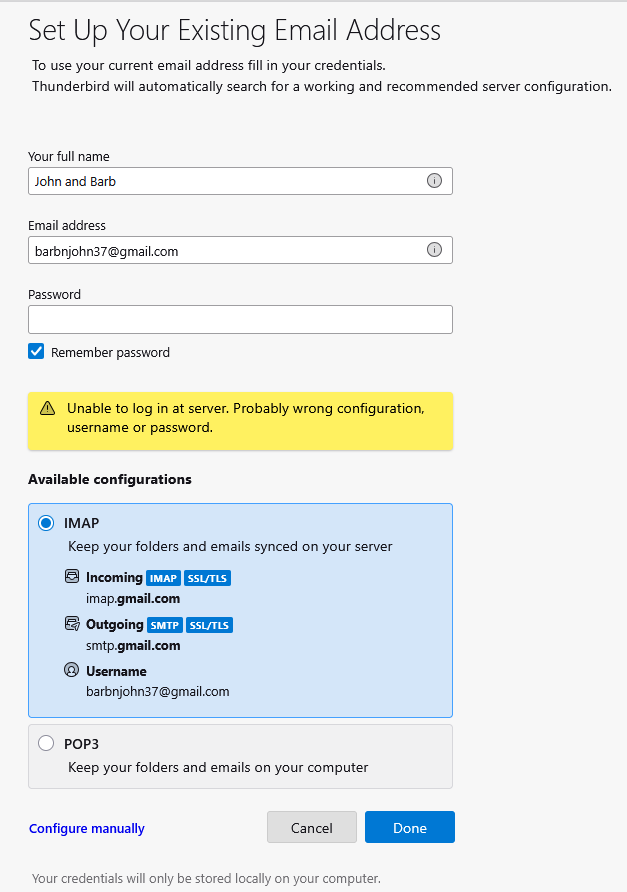Image resolution: width=627 pixels, height=892 pixels.
Task: Click the info icon in email address field
Action: tap(434, 250)
